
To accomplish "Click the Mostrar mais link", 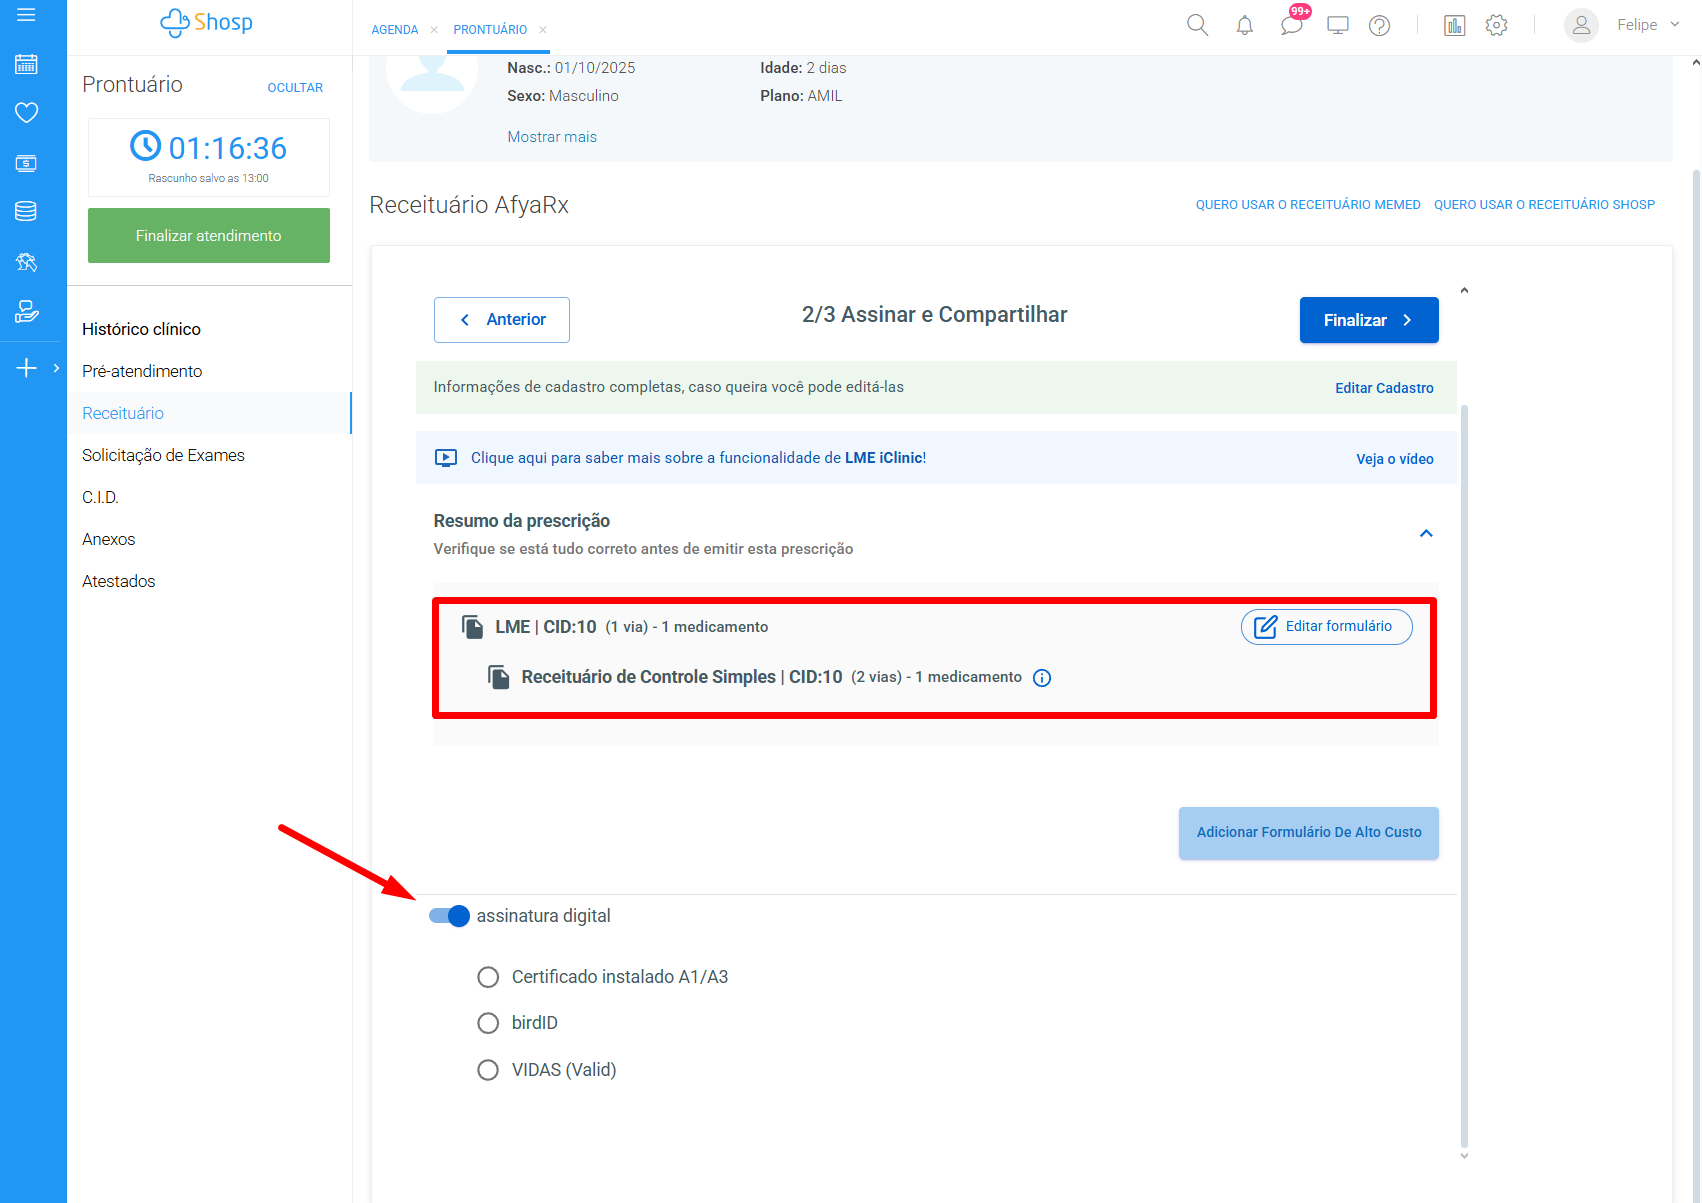I will click(x=552, y=137).
